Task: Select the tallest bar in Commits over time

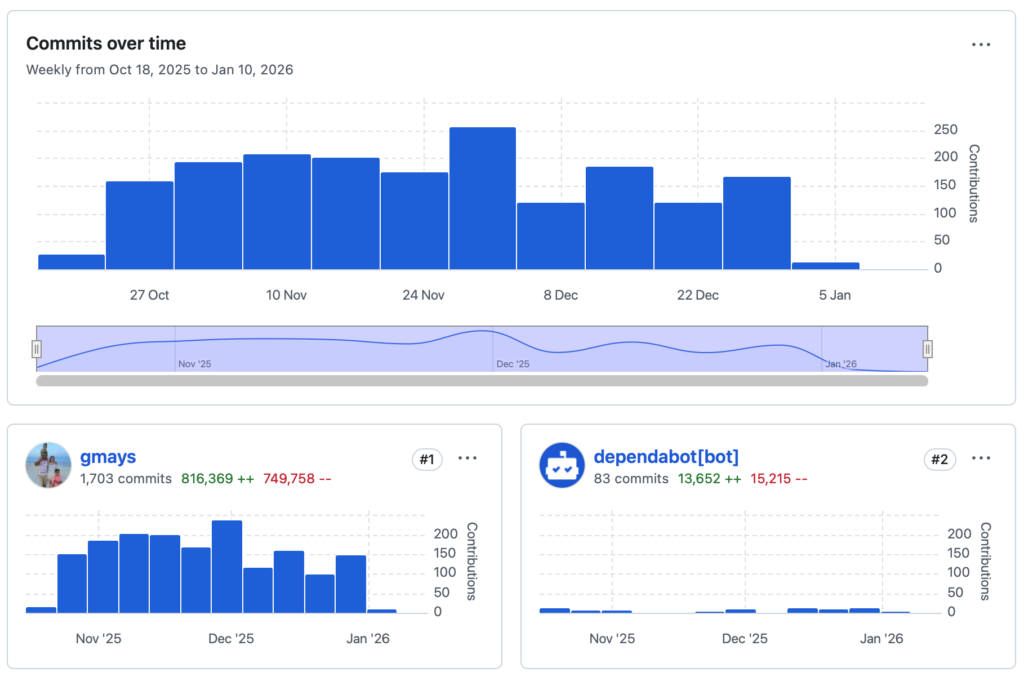Action: (x=482, y=198)
